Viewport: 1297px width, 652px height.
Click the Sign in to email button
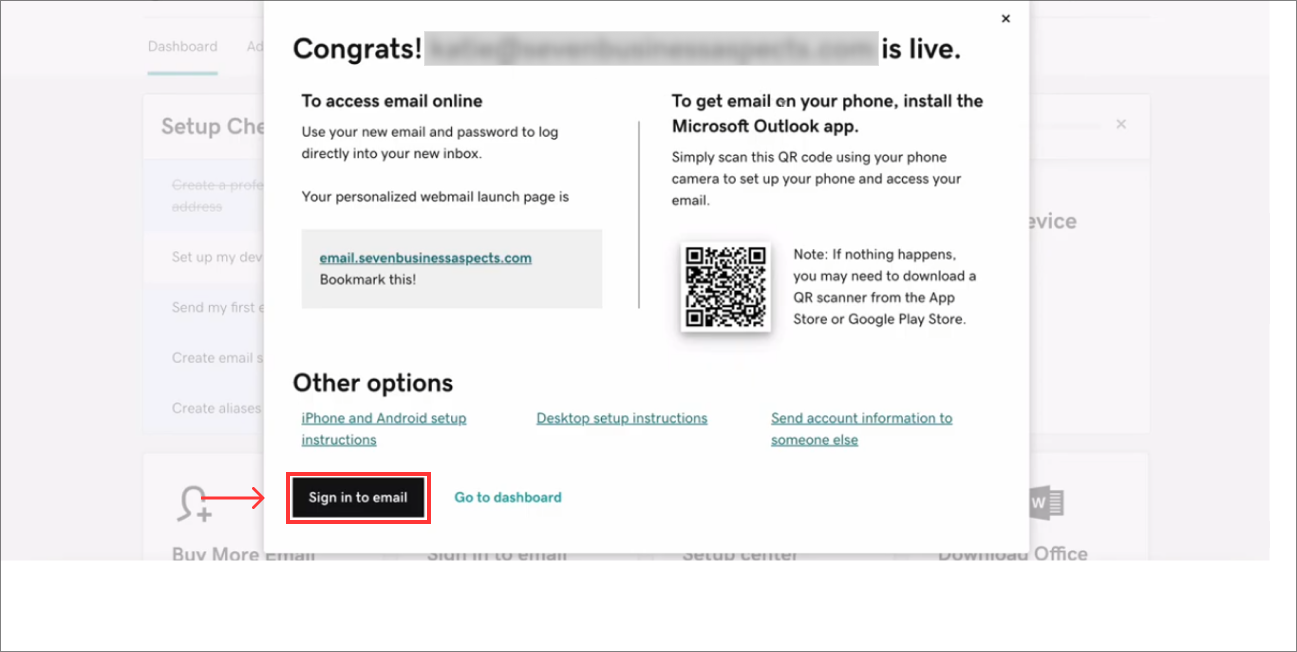pos(358,497)
